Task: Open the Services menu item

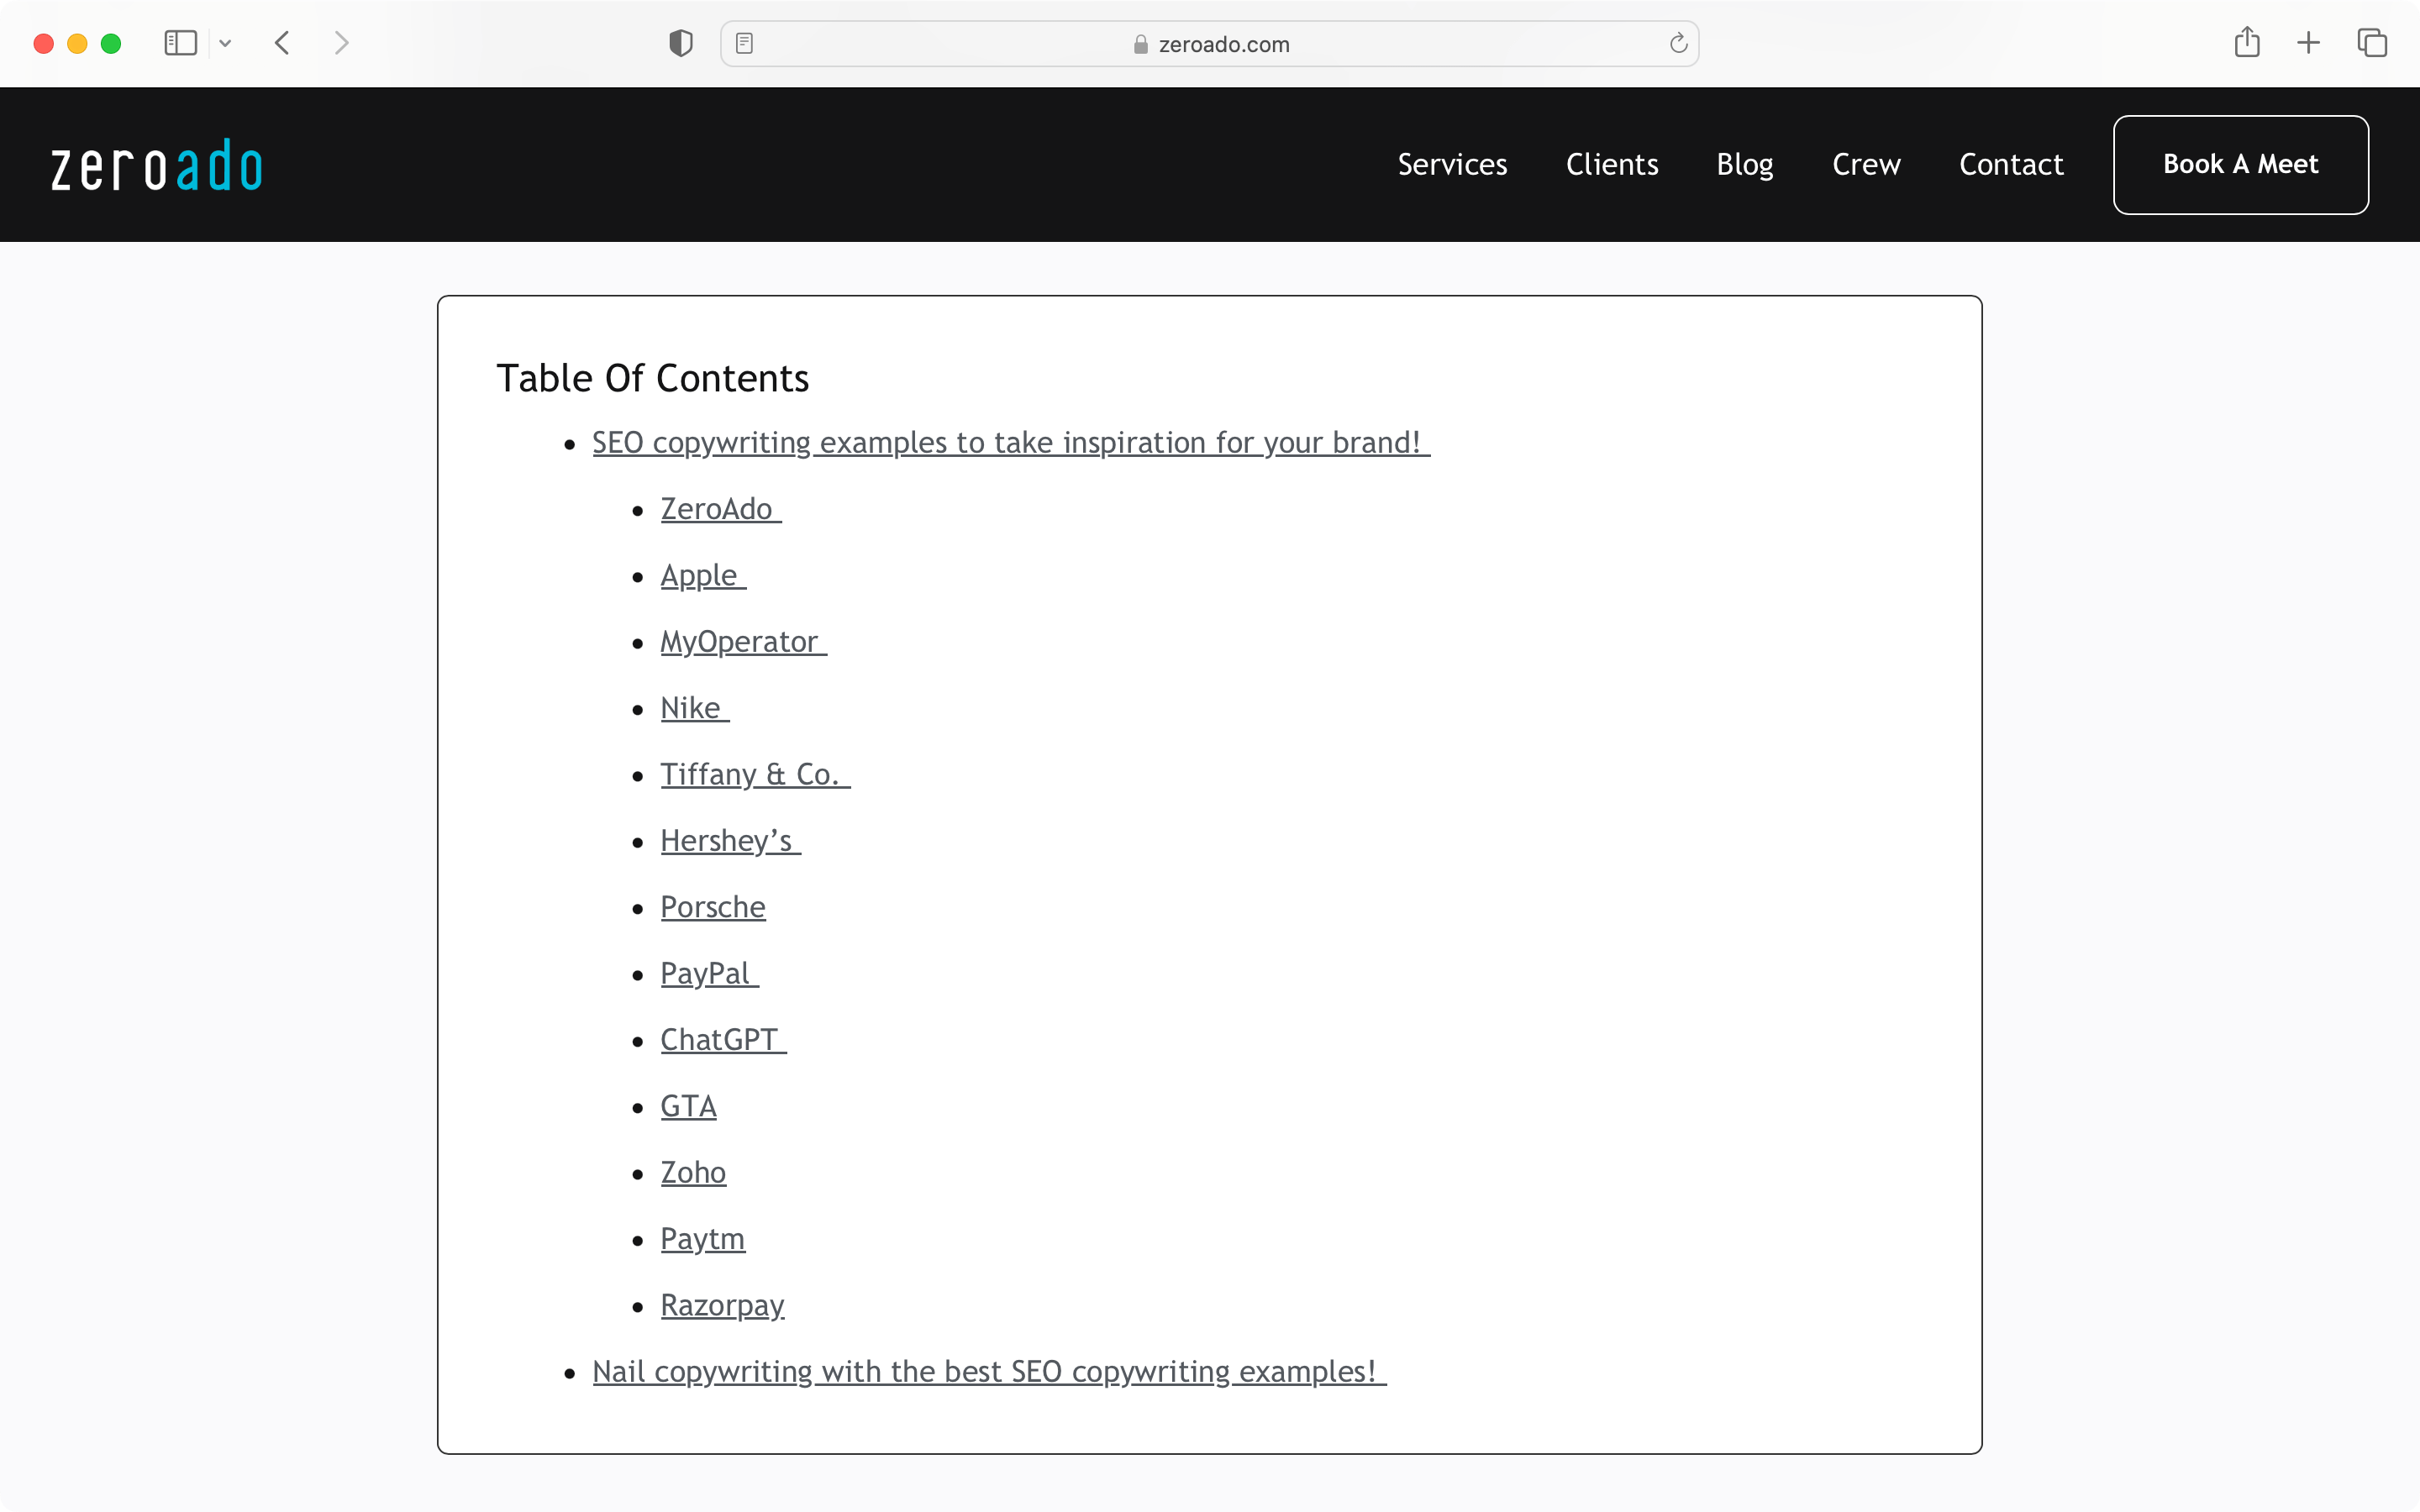Action: 1451,164
